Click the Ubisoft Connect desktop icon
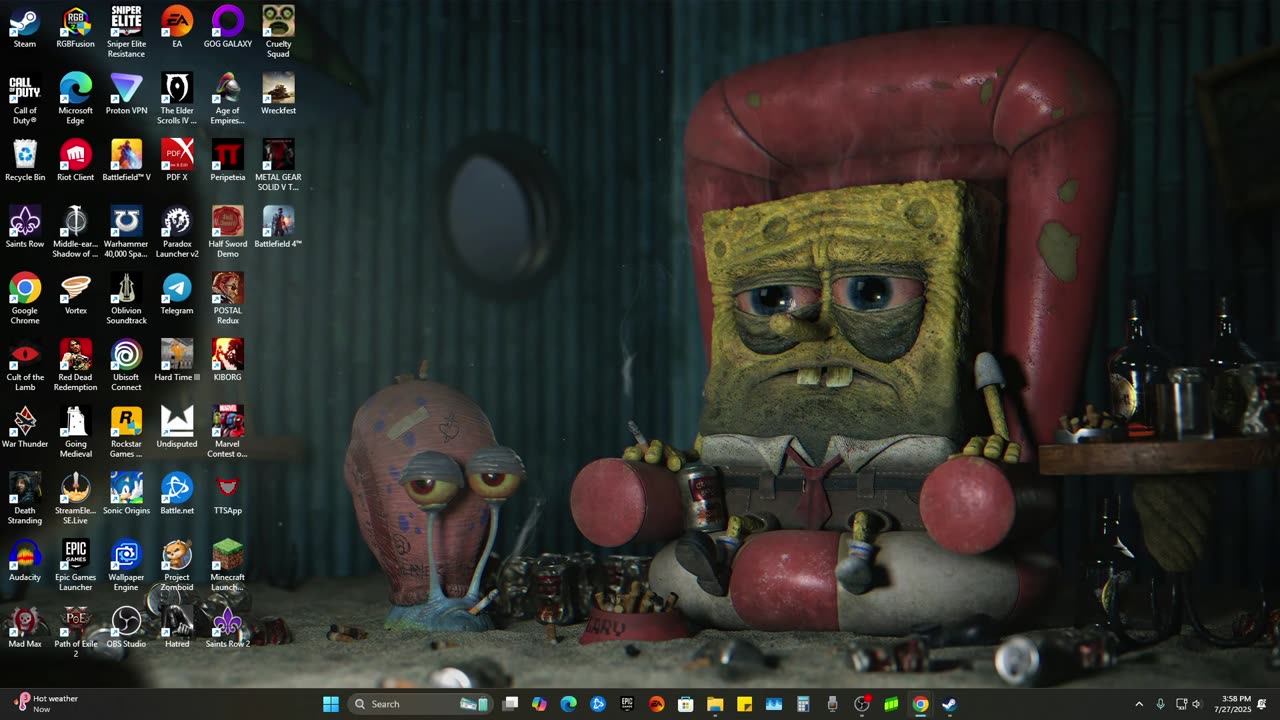 [x=126, y=365]
